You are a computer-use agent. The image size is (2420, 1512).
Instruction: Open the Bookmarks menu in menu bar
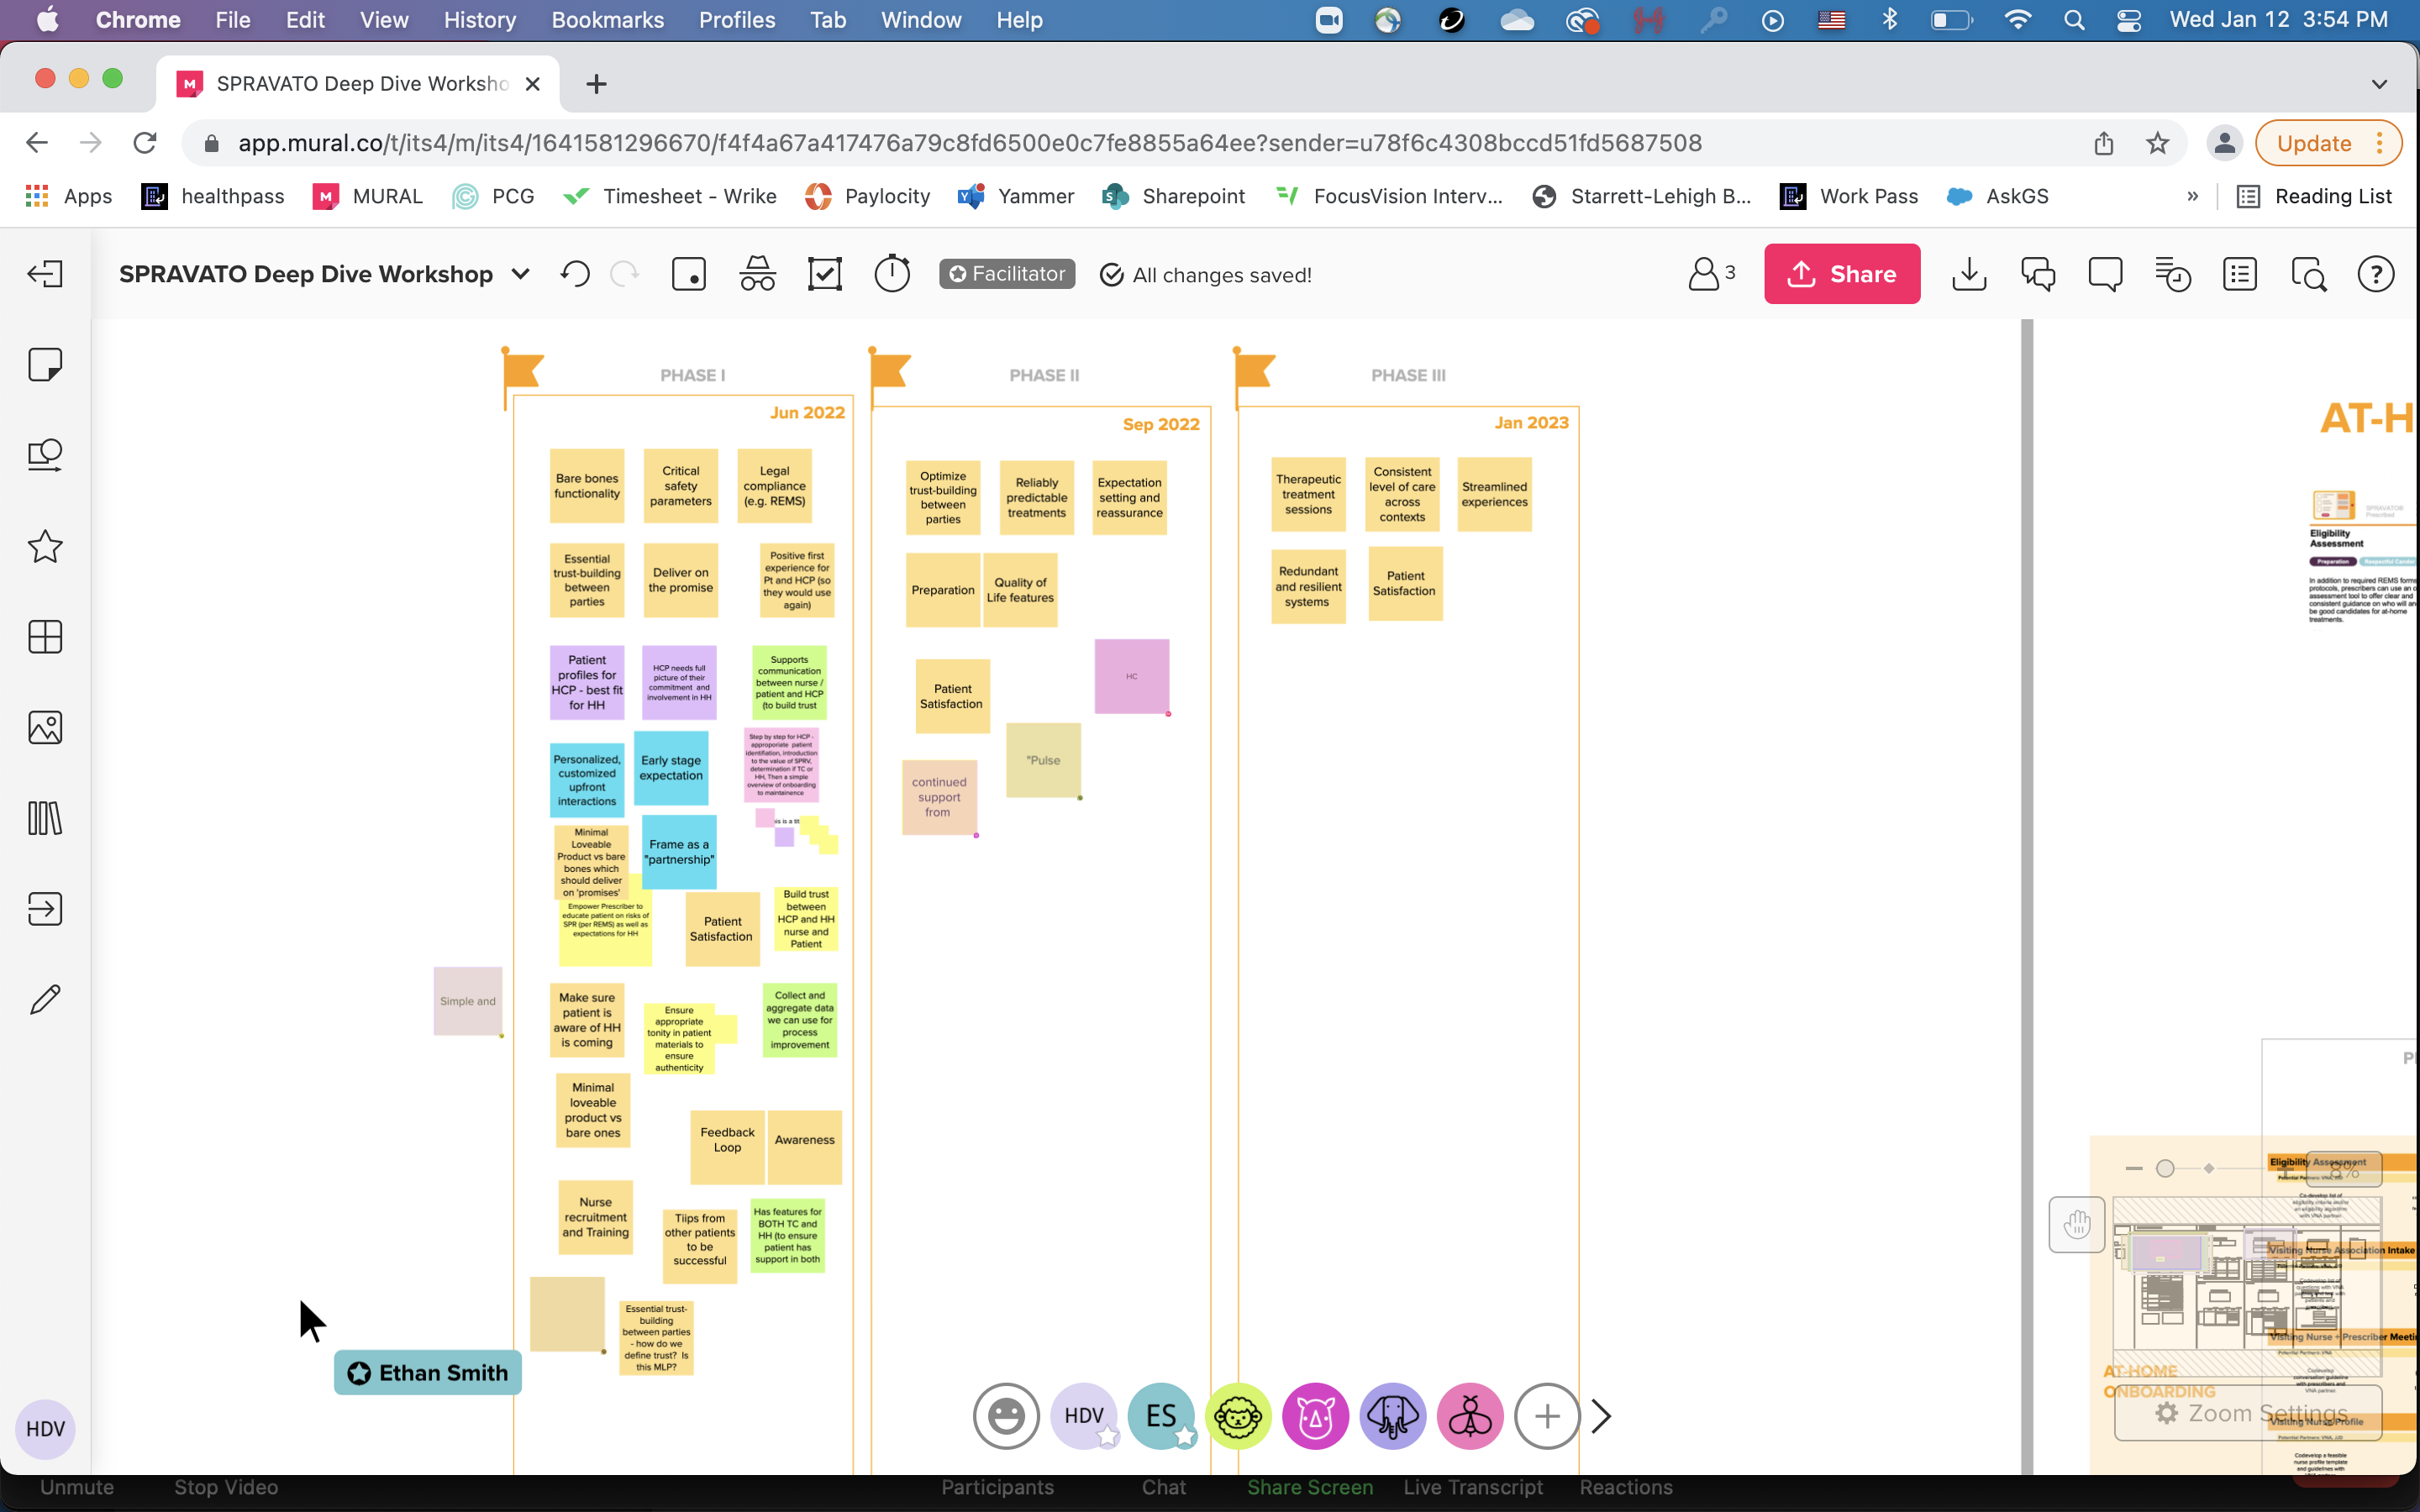click(x=607, y=20)
